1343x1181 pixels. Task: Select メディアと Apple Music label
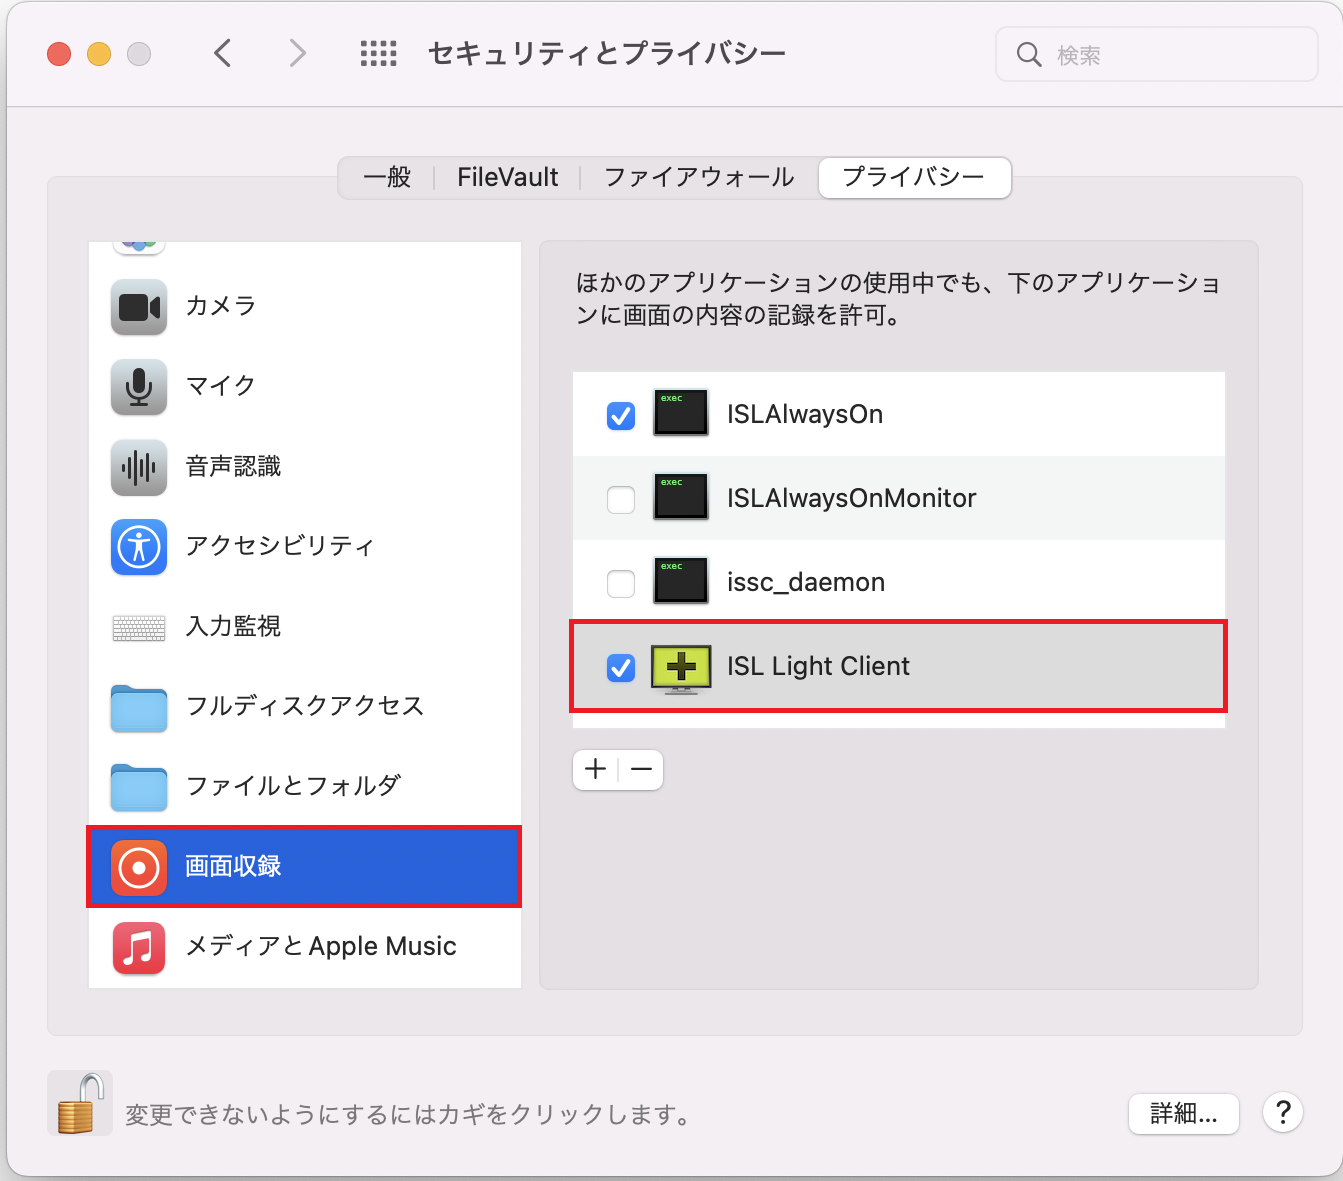(x=321, y=946)
